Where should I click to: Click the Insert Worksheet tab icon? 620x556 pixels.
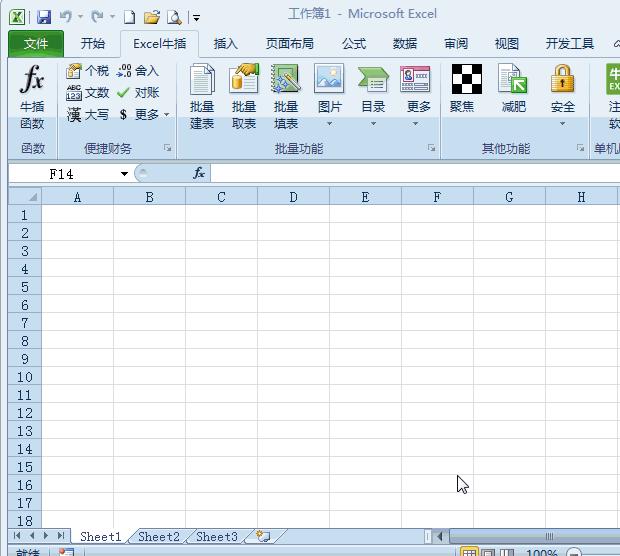pos(263,536)
